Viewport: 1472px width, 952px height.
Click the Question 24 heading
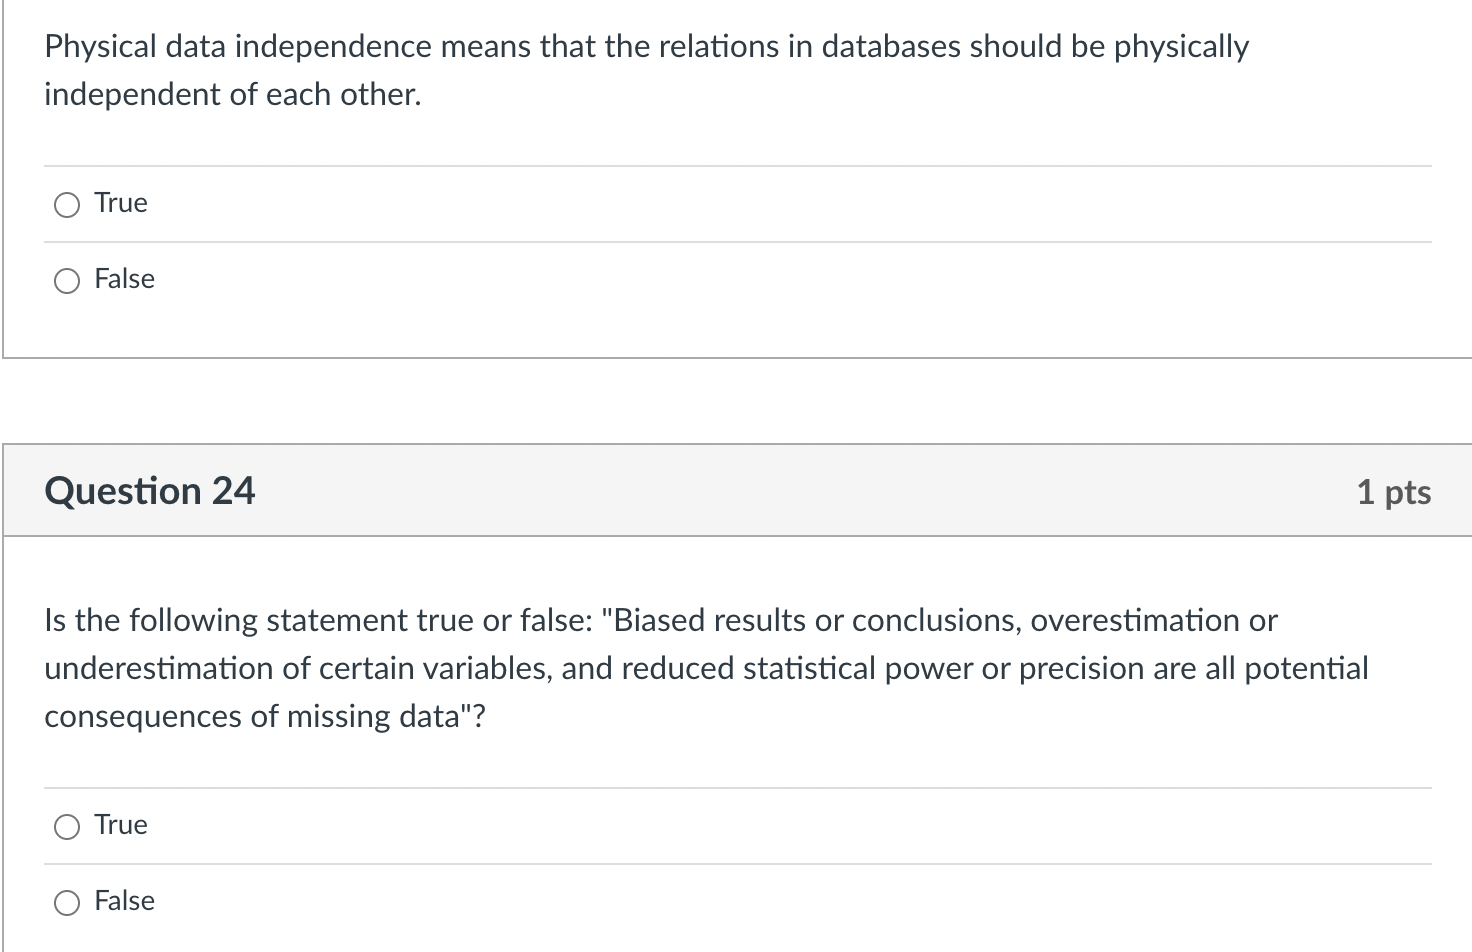click(x=150, y=490)
